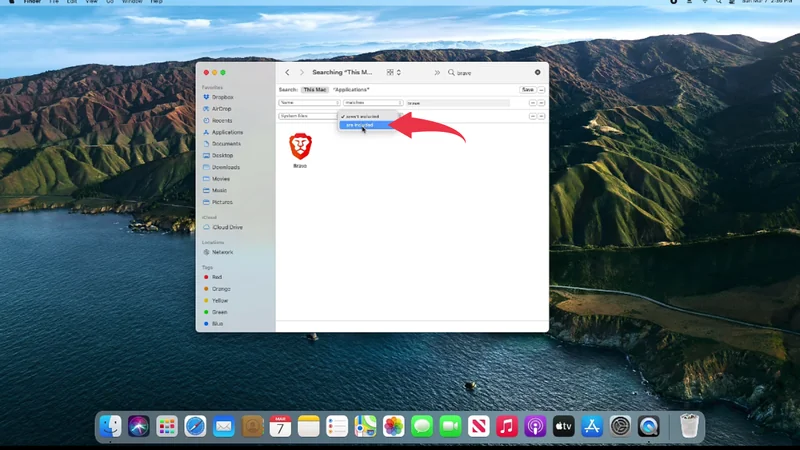Viewport: 800px width, 450px height.
Task: Open the Brave app in search results
Action: (300, 148)
